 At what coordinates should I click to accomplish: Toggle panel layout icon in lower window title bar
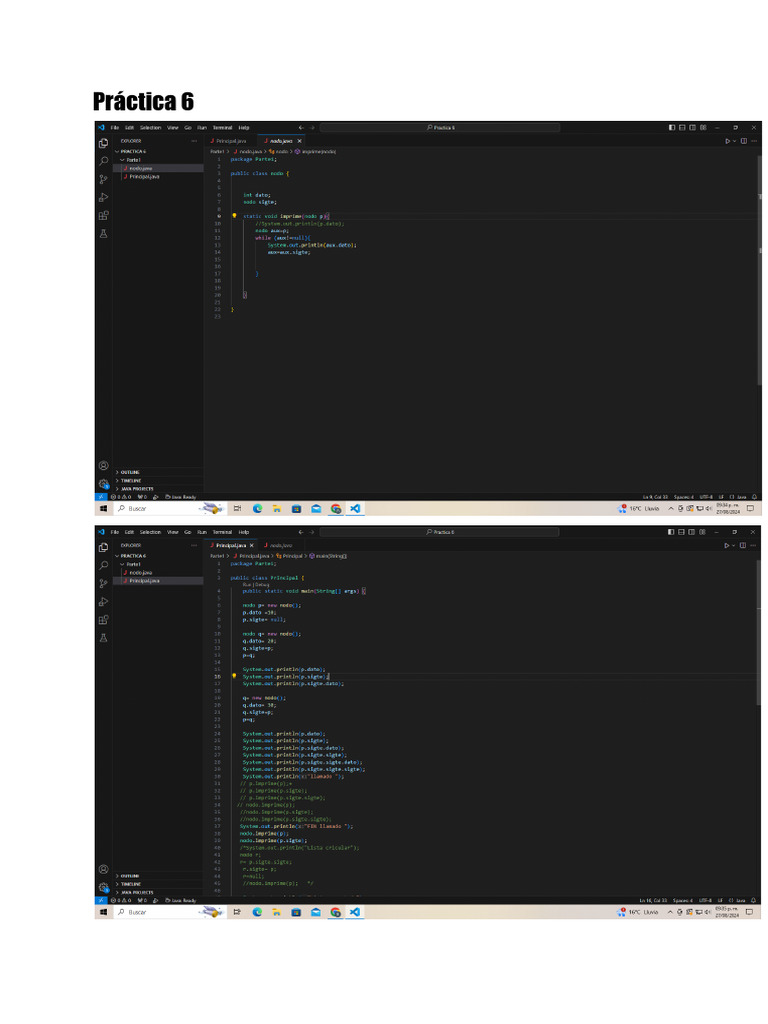point(681,532)
